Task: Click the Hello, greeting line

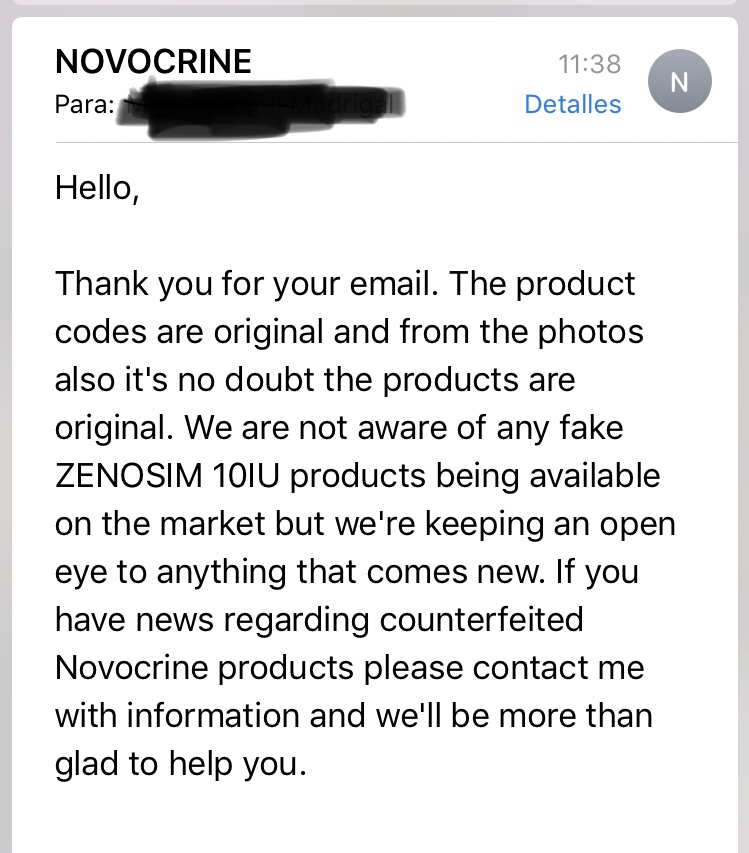Action: point(97,188)
